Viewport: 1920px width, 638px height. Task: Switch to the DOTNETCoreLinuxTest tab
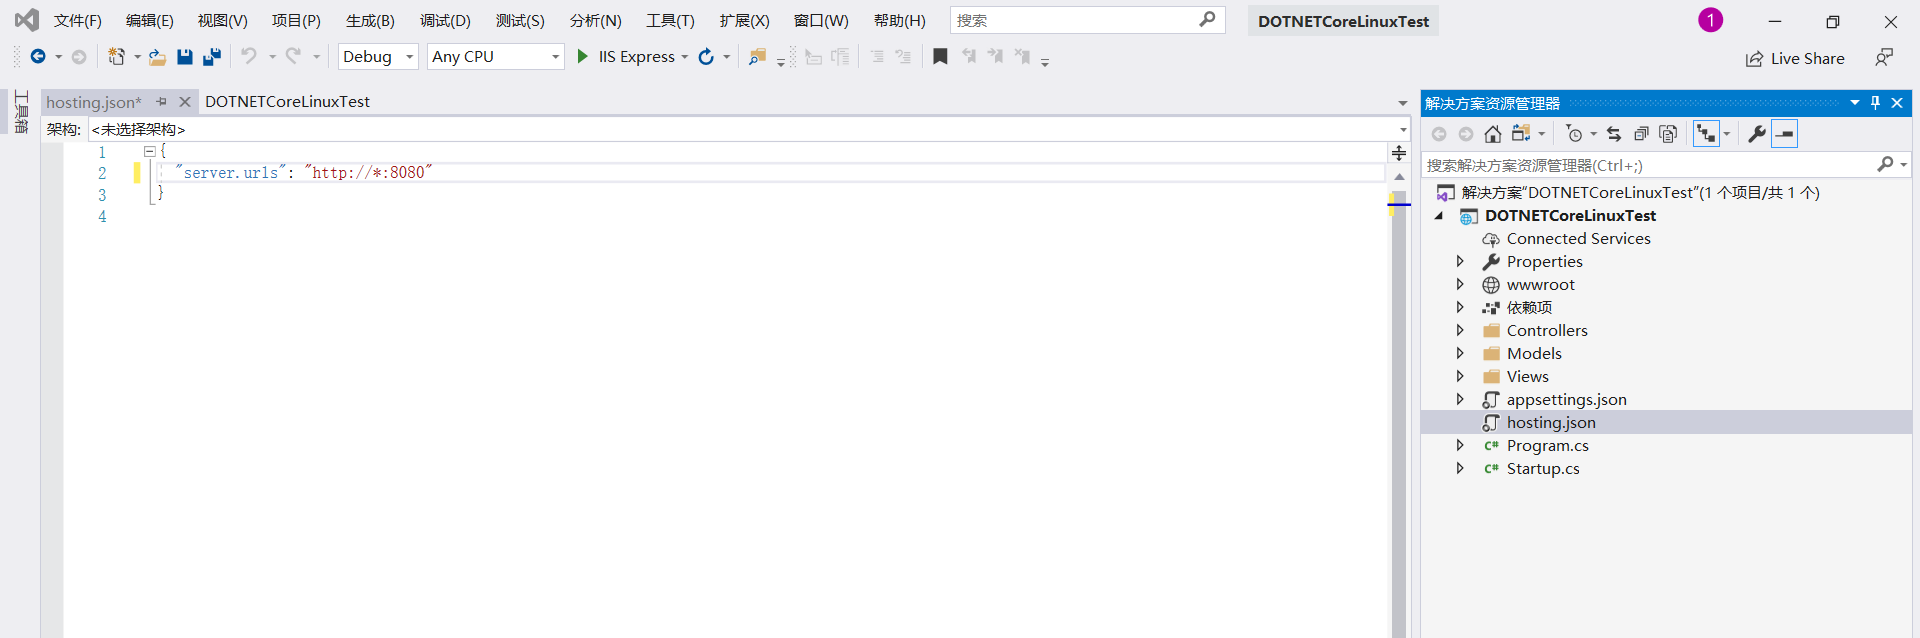coord(287,102)
